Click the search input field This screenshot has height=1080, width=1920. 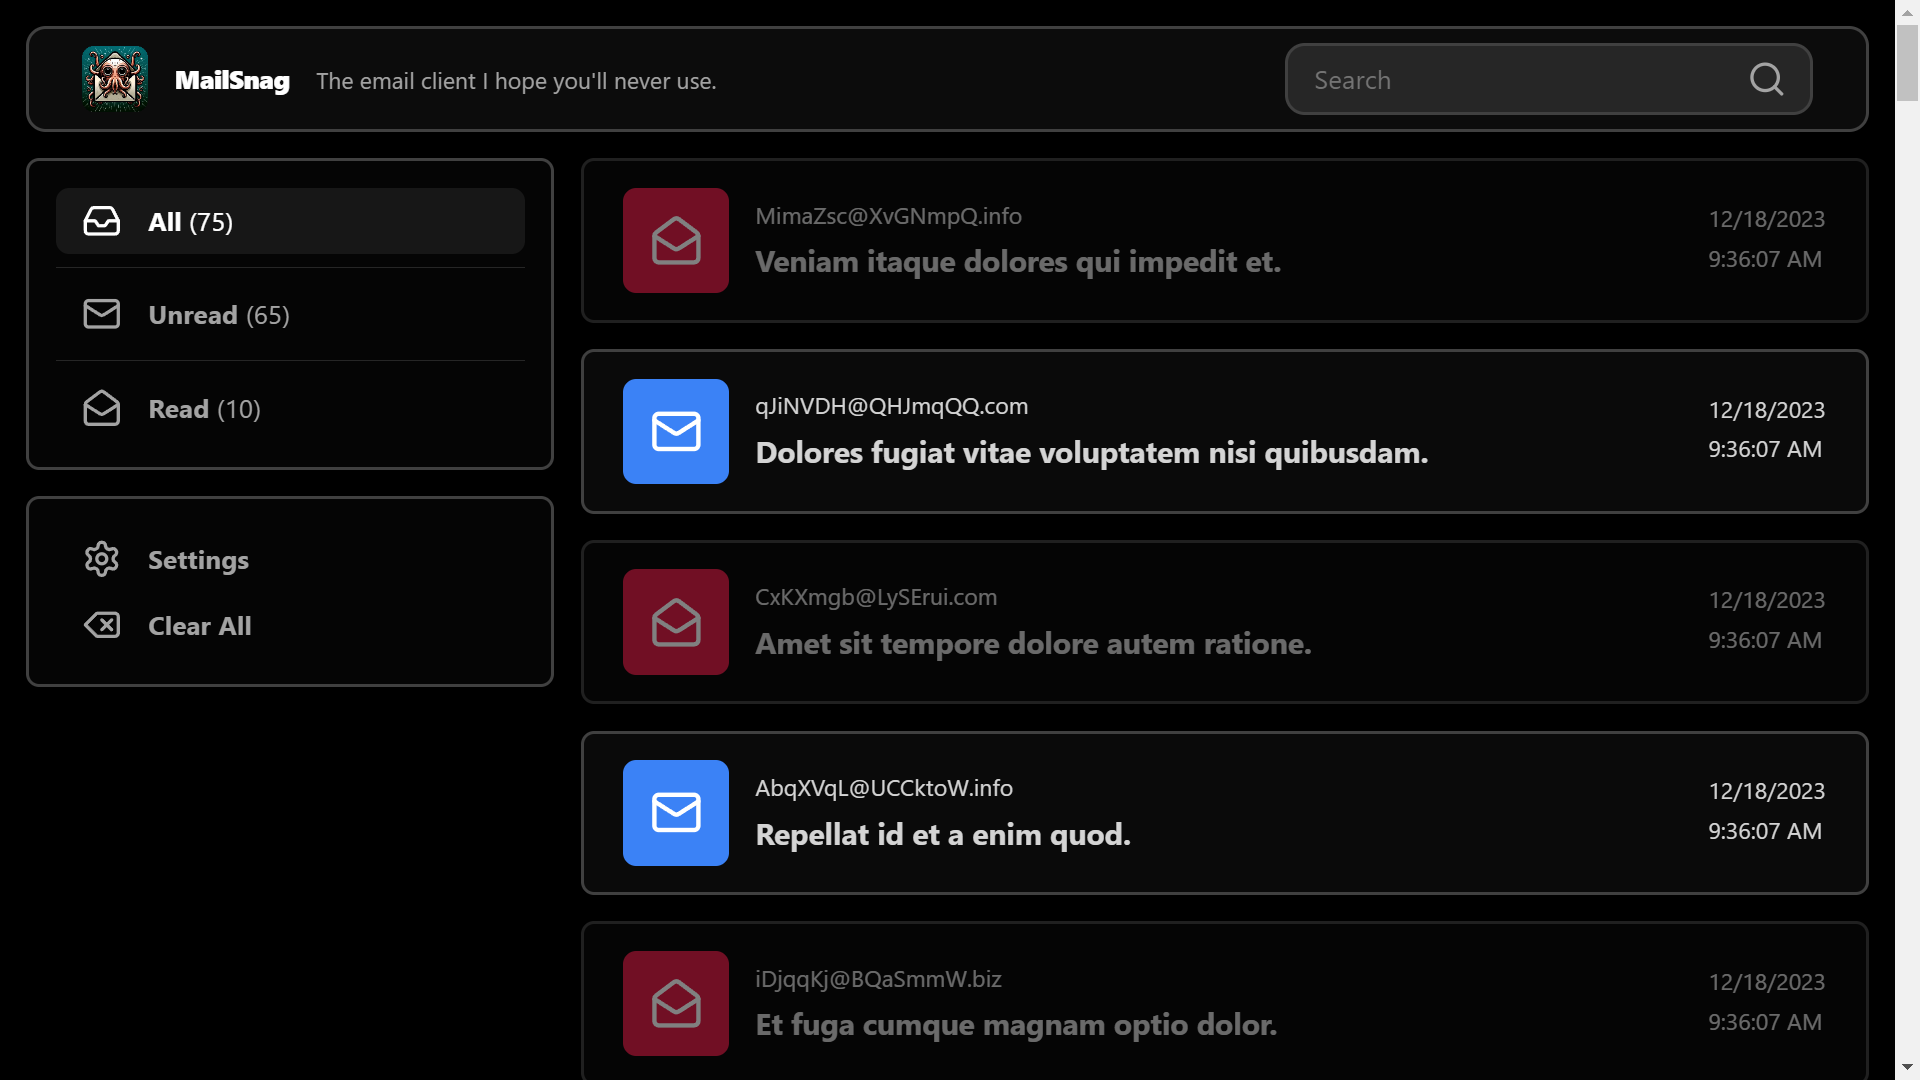point(1549,79)
